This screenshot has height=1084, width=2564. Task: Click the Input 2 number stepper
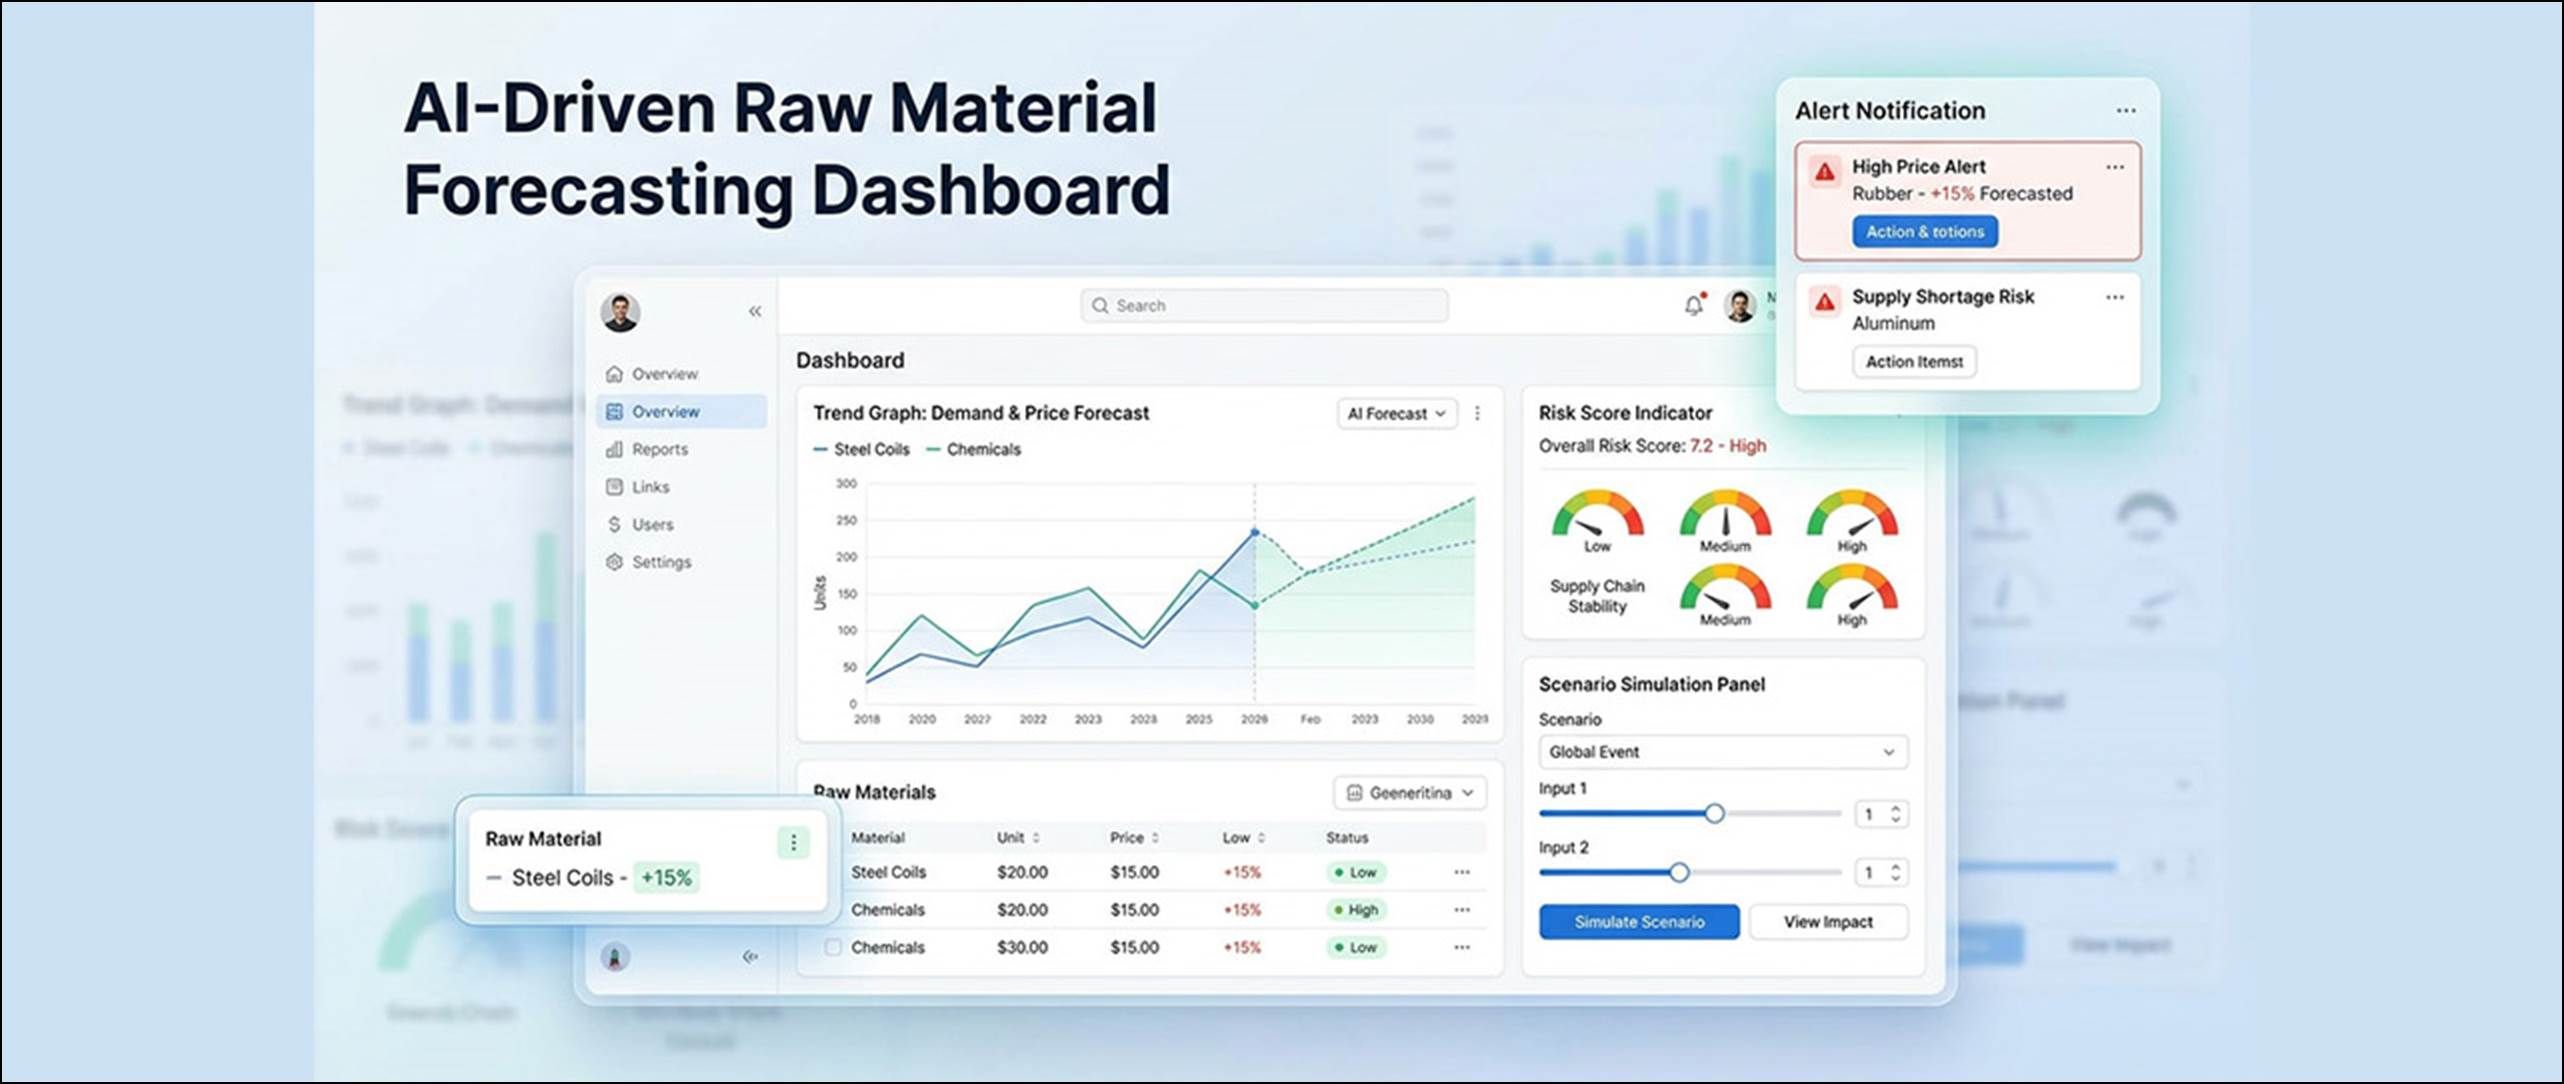point(1881,873)
